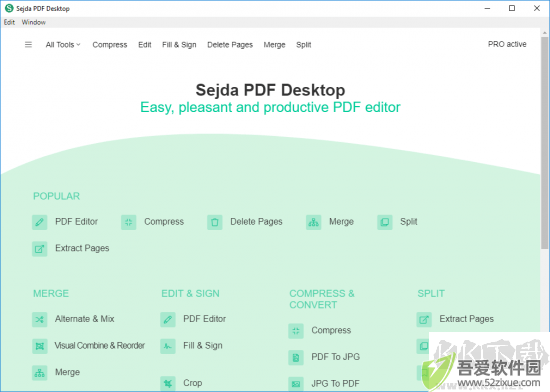Open Compress text link under Popular
Screen dimensions: 550x392
click(x=164, y=222)
